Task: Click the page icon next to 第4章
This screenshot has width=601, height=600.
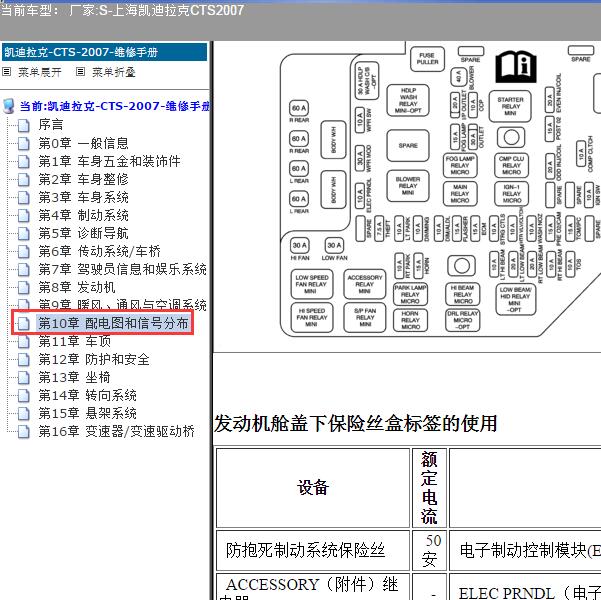Action: 24,215
